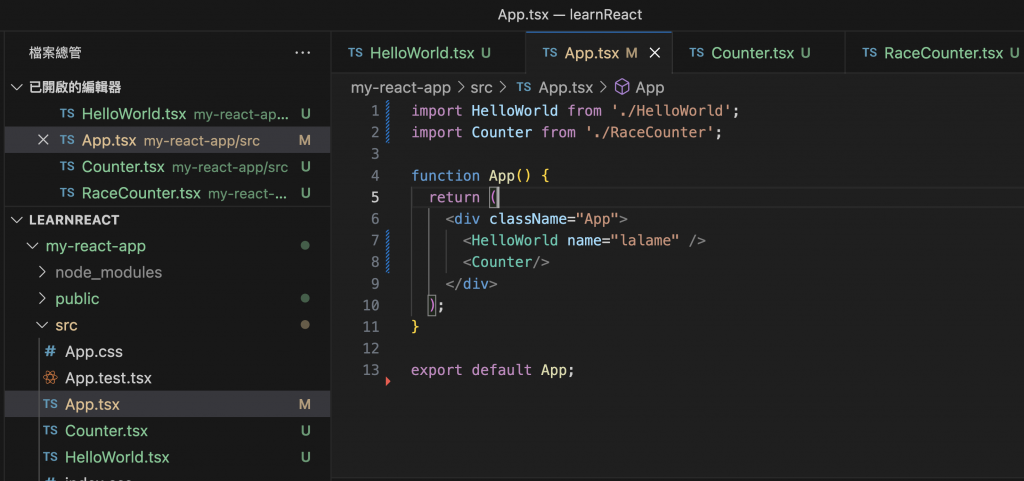Click the className="App" attribute

554,219
